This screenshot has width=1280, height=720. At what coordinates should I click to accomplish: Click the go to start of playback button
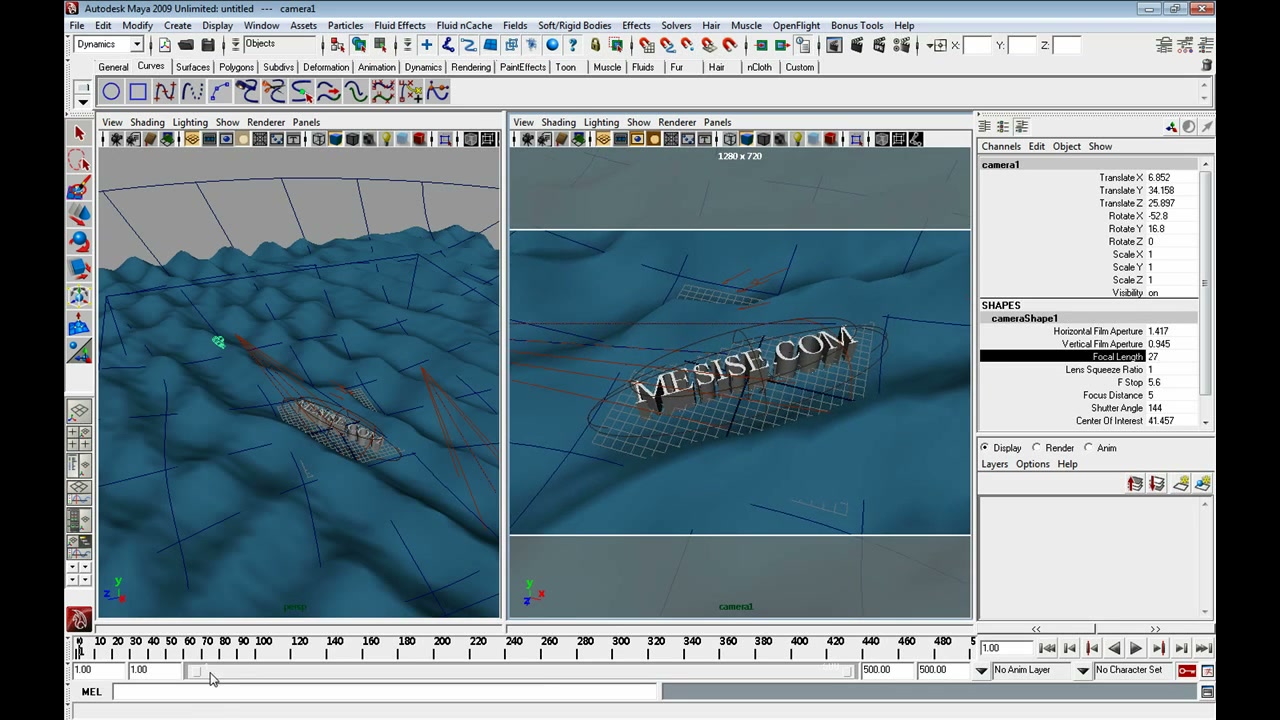(1047, 648)
